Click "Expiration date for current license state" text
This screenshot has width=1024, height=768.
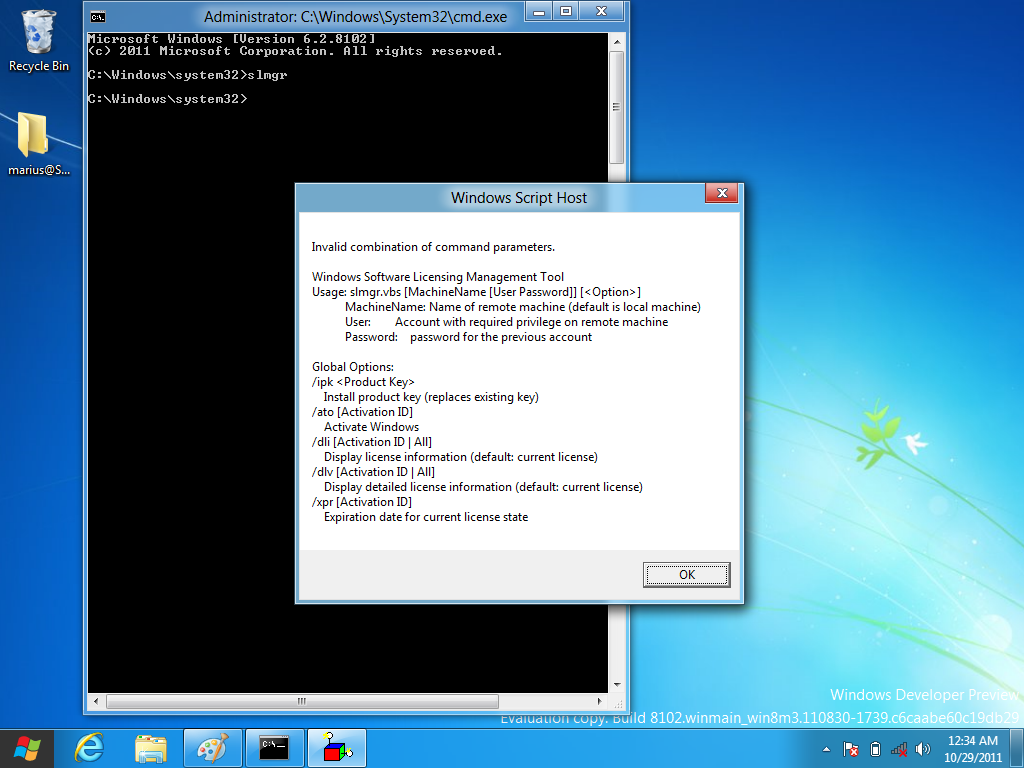click(426, 517)
